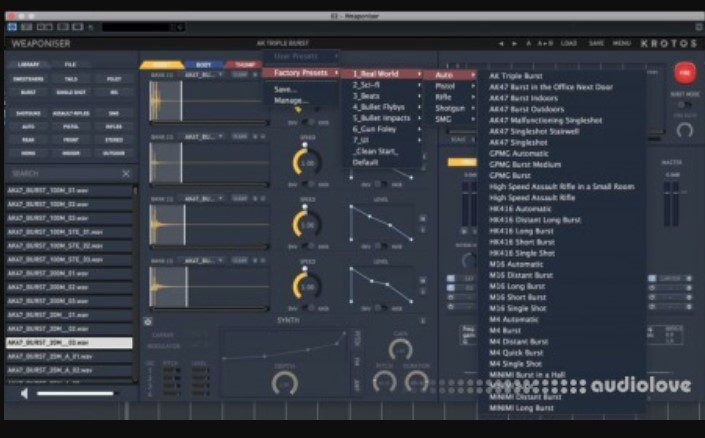Select AK47_BURST_200M_01.wav in the file list

(x=69, y=273)
